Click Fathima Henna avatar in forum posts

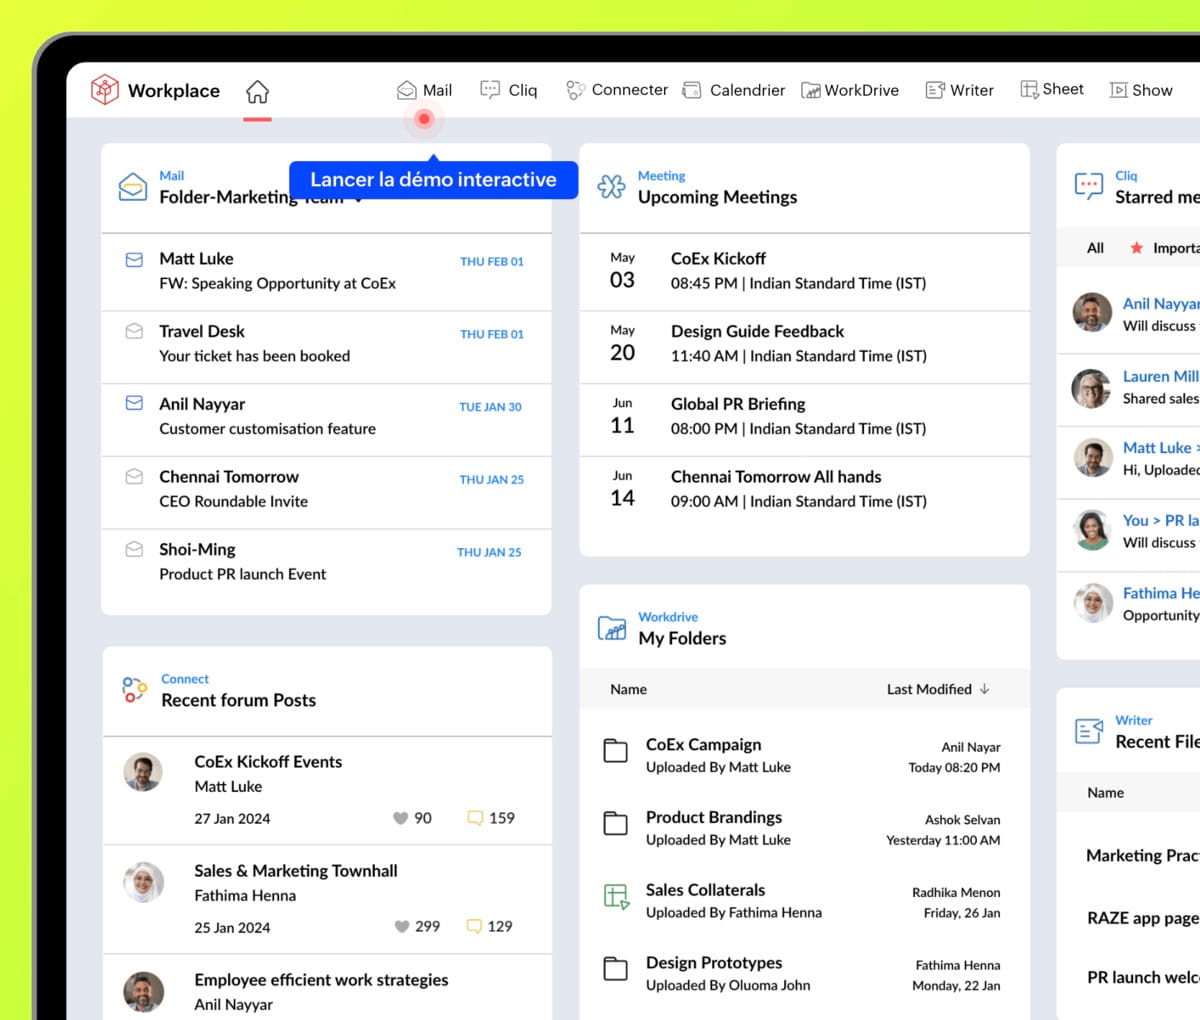click(x=143, y=882)
